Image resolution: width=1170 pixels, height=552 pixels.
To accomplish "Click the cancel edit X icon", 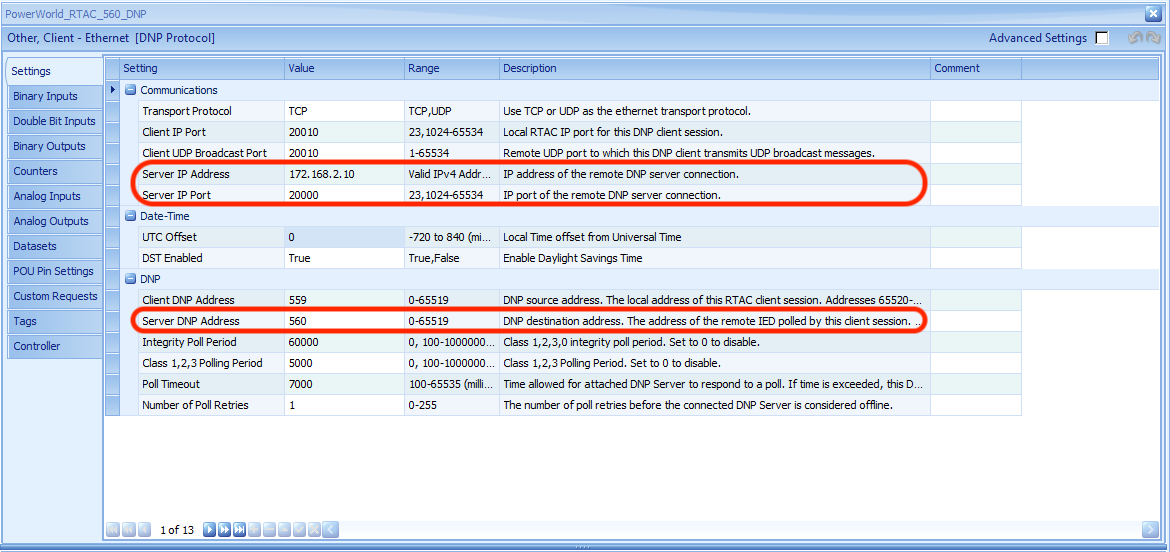I will 314,530.
